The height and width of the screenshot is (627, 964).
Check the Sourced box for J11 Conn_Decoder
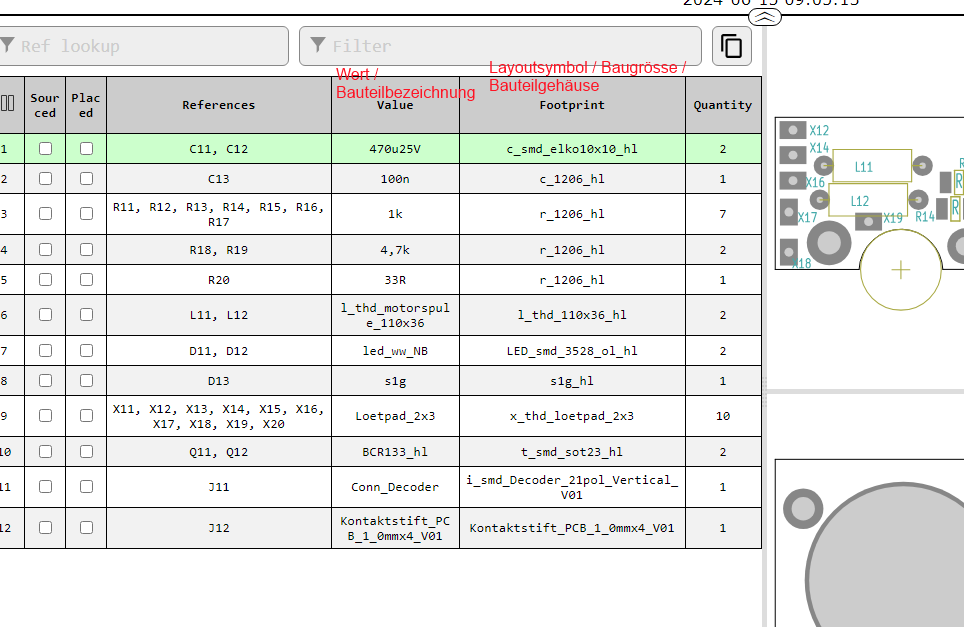(45, 487)
